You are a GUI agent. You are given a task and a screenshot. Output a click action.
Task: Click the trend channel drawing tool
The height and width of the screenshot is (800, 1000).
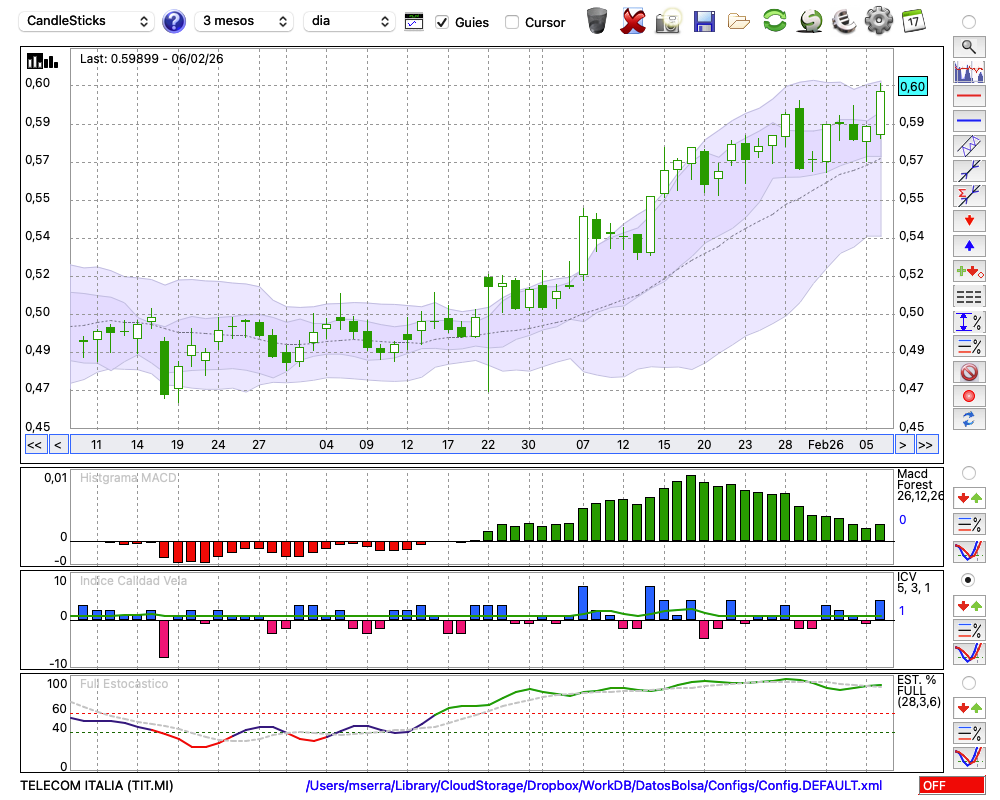point(969,145)
